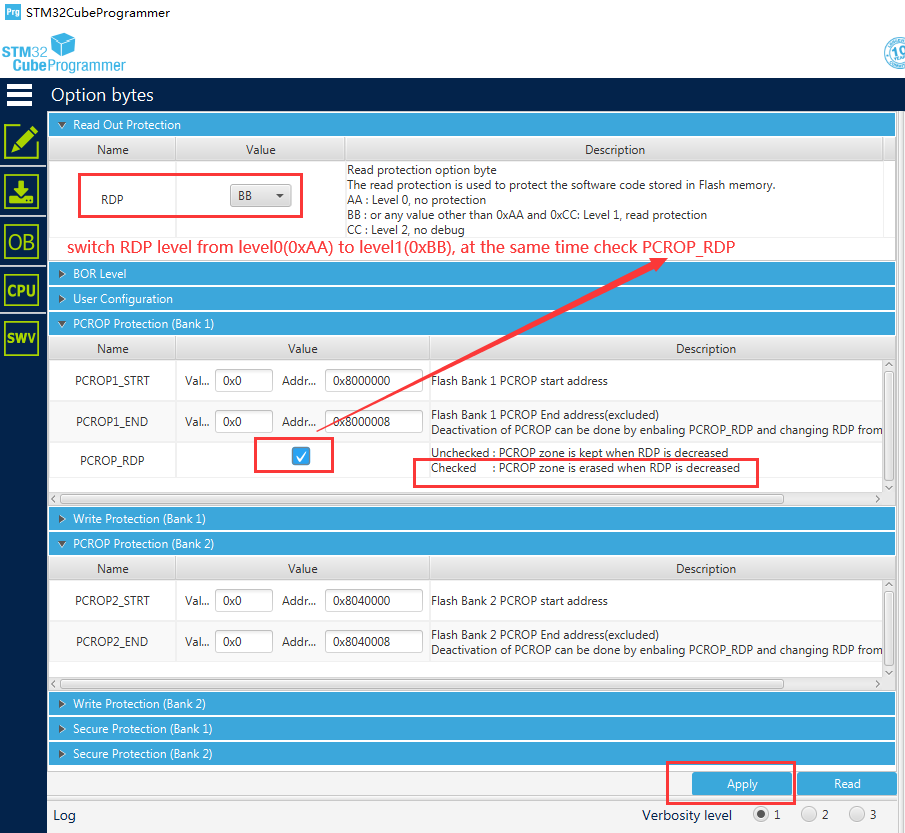Expand the BOR Level section
Image resolution: width=905 pixels, height=833 pixels.
click(472, 274)
